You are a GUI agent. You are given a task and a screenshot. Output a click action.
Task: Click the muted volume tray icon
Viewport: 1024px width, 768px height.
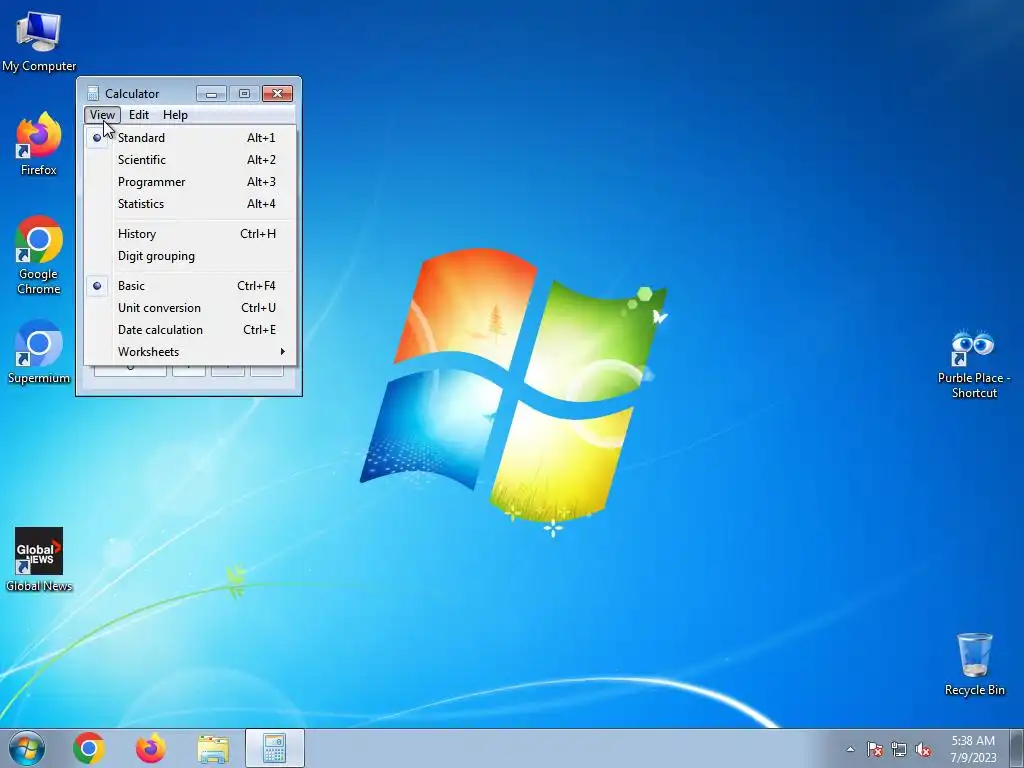click(x=923, y=749)
